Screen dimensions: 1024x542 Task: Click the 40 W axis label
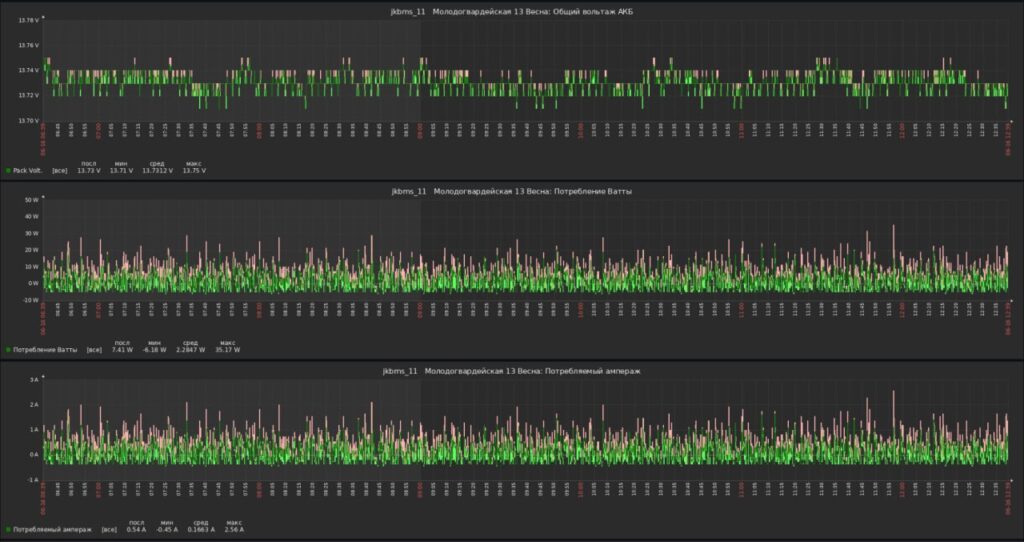coord(32,216)
